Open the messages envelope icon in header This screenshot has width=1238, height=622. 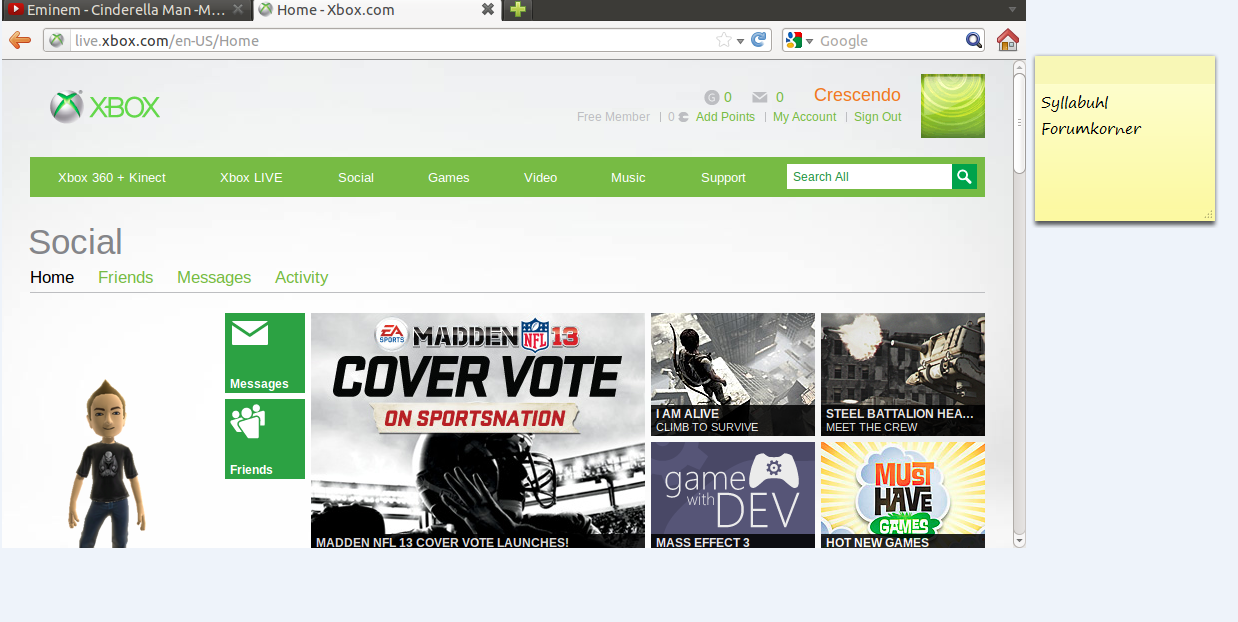[x=760, y=97]
